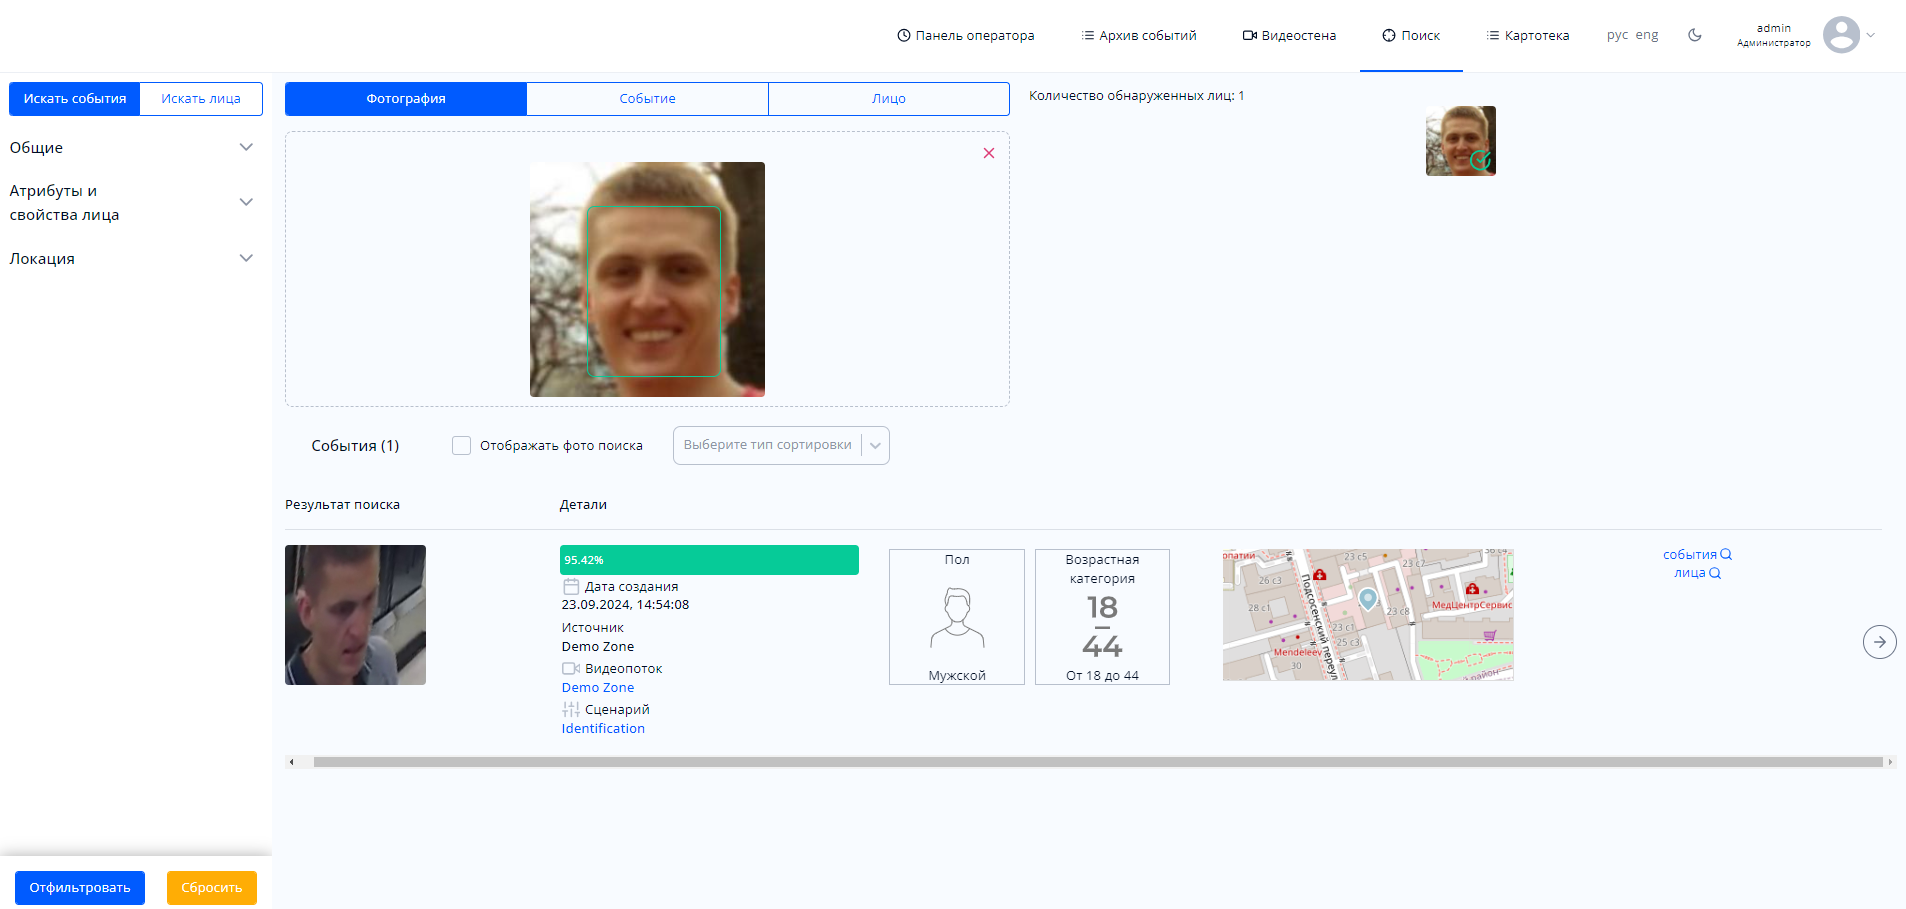Select the Искать события toggle button
1906x909 pixels.
(x=75, y=99)
